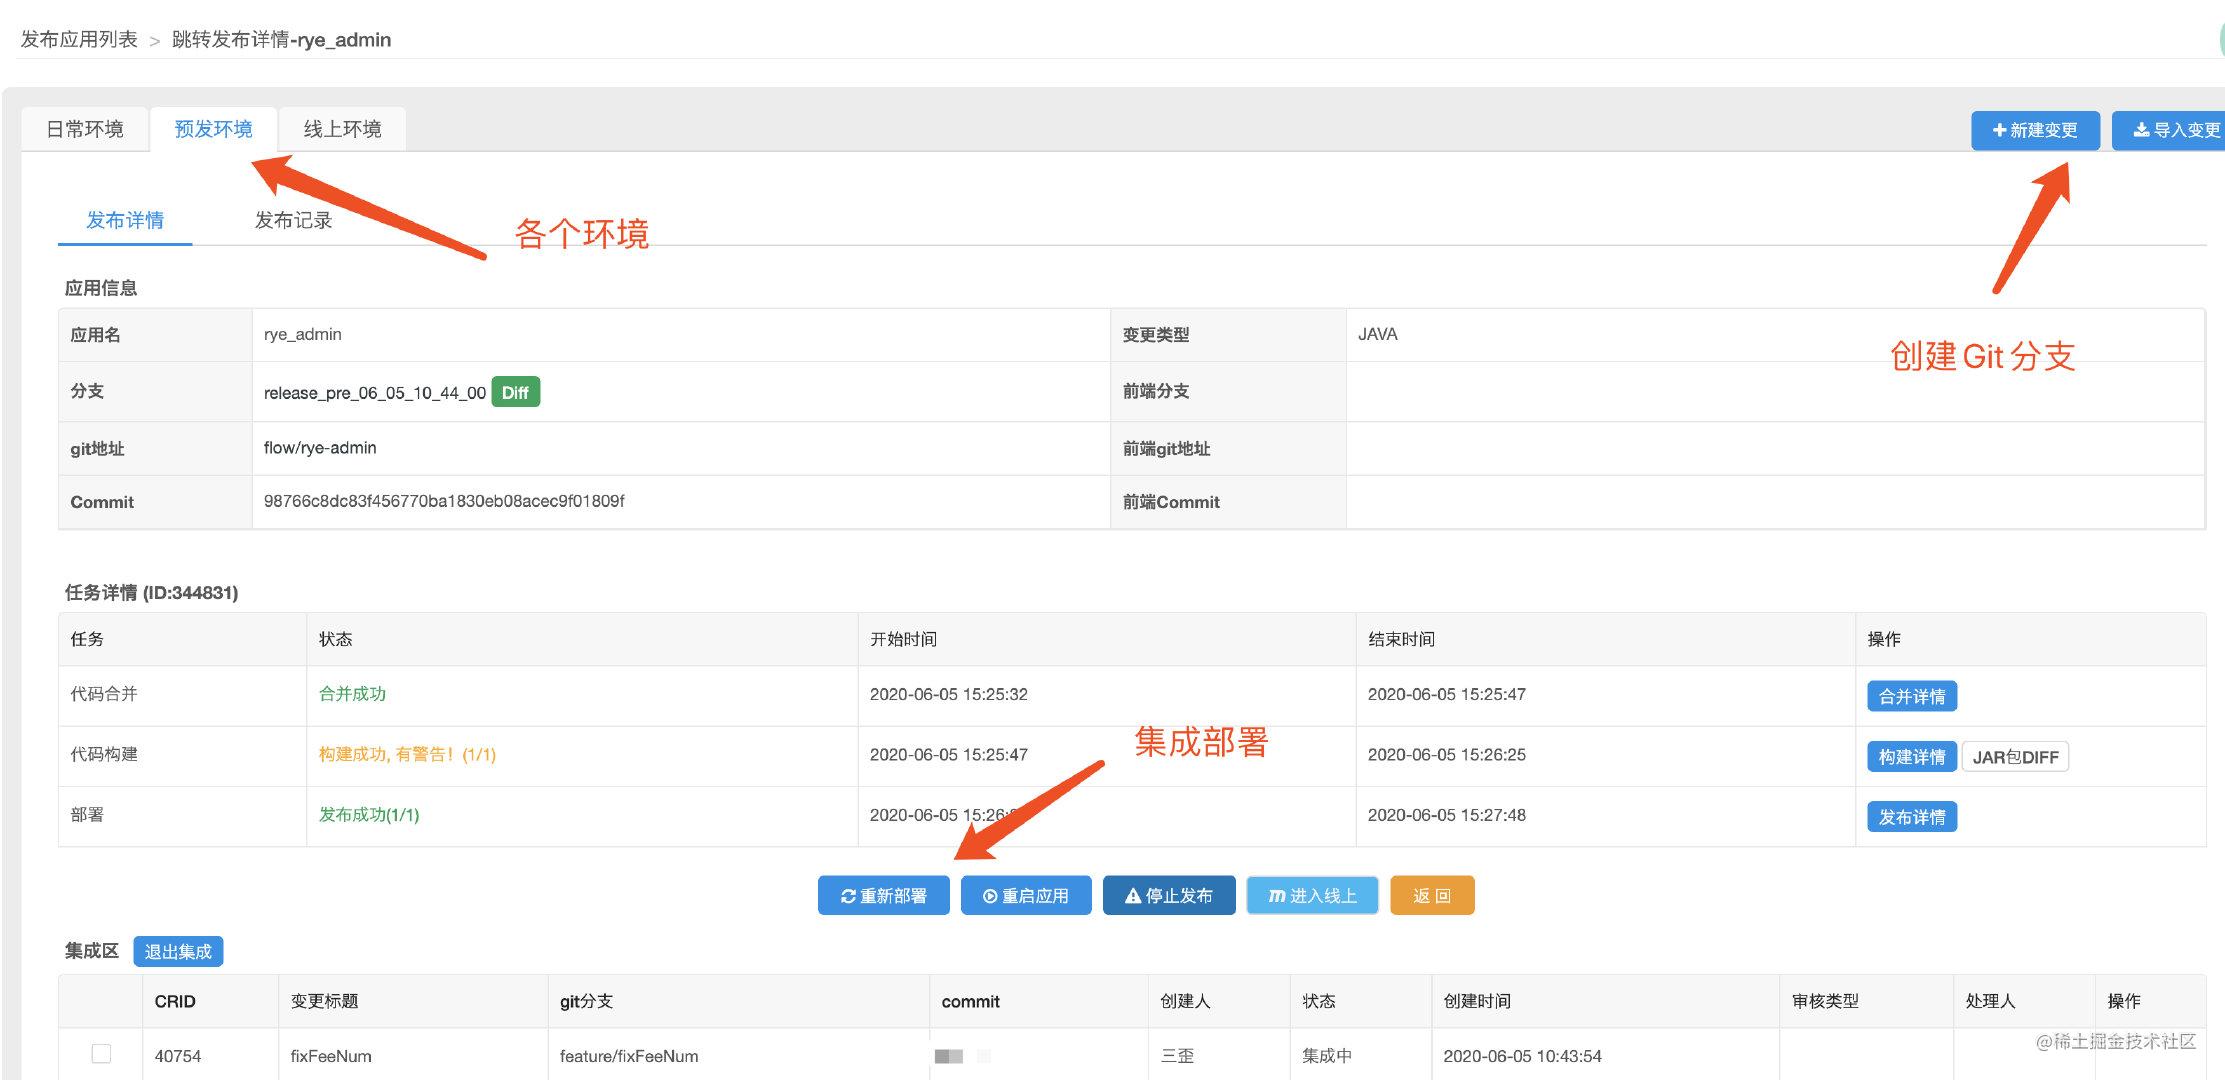The width and height of the screenshot is (2225, 1080).
Task: Click the refresh icon on 重新部署
Action: [848, 896]
